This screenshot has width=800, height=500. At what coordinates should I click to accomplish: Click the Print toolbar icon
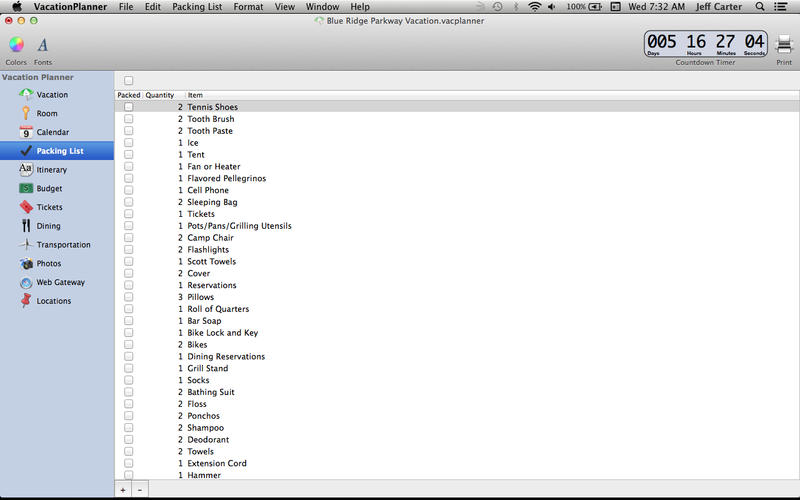click(784, 45)
